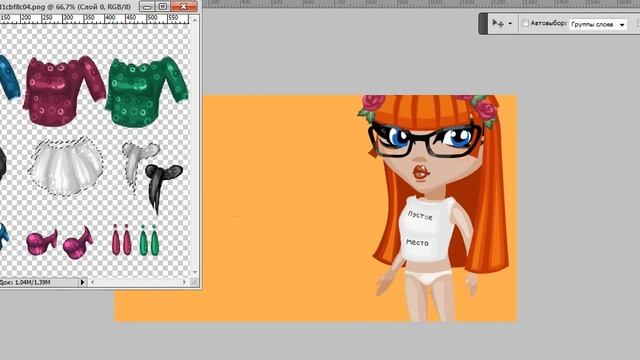Click the green sweater in the clothes document

(x=146, y=91)
